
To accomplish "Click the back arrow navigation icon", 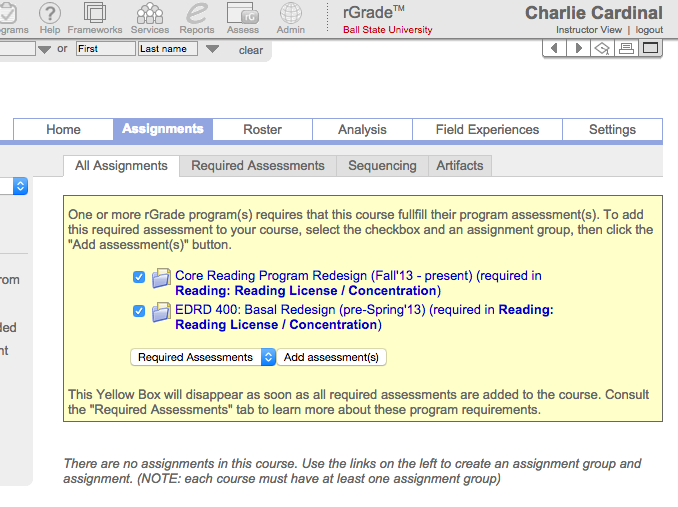I will coord(554,49).
